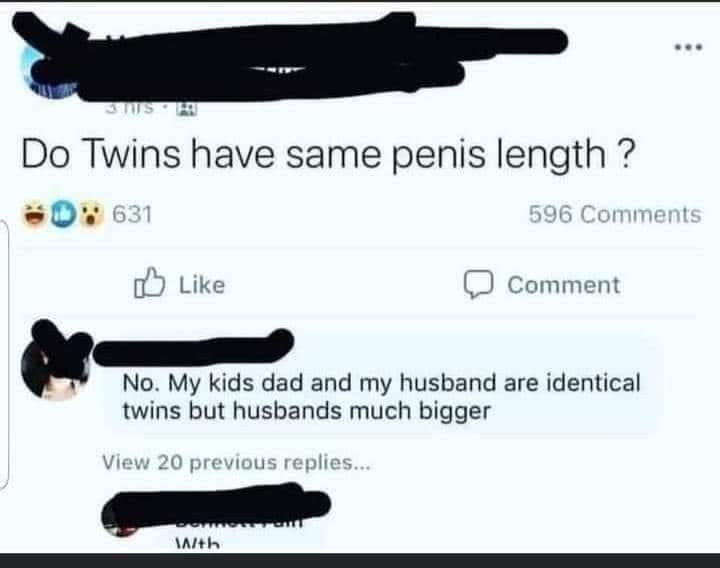Open the post options three-dot menu
This screenshot has height=568, width=720.
pyautogui.click(x=684, y=48)
